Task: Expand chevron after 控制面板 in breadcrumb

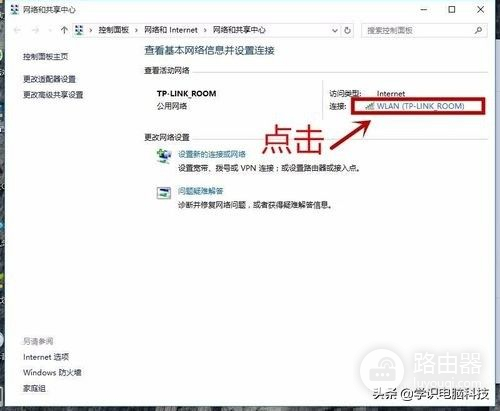Action: click(136, 30)
